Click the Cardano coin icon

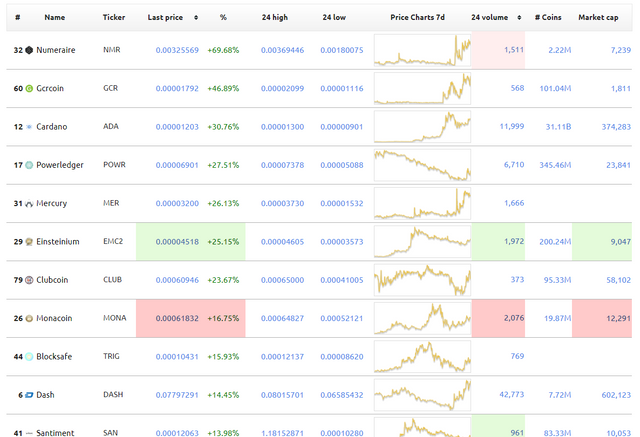pos(29,127)
